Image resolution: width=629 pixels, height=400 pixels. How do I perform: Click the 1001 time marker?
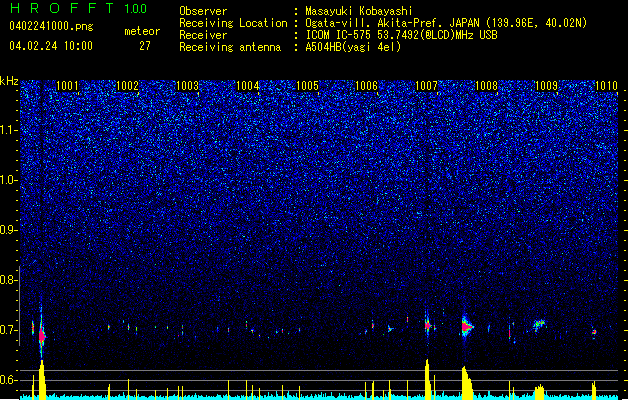tap(67, 86)
